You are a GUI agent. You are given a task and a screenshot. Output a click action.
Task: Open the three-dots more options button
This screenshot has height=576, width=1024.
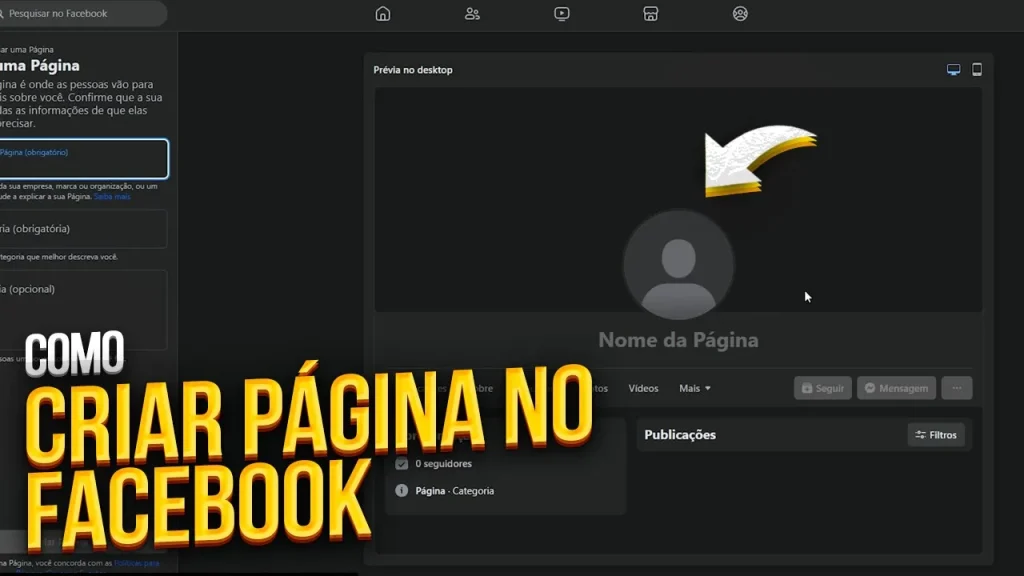click(x=956, y=388)
